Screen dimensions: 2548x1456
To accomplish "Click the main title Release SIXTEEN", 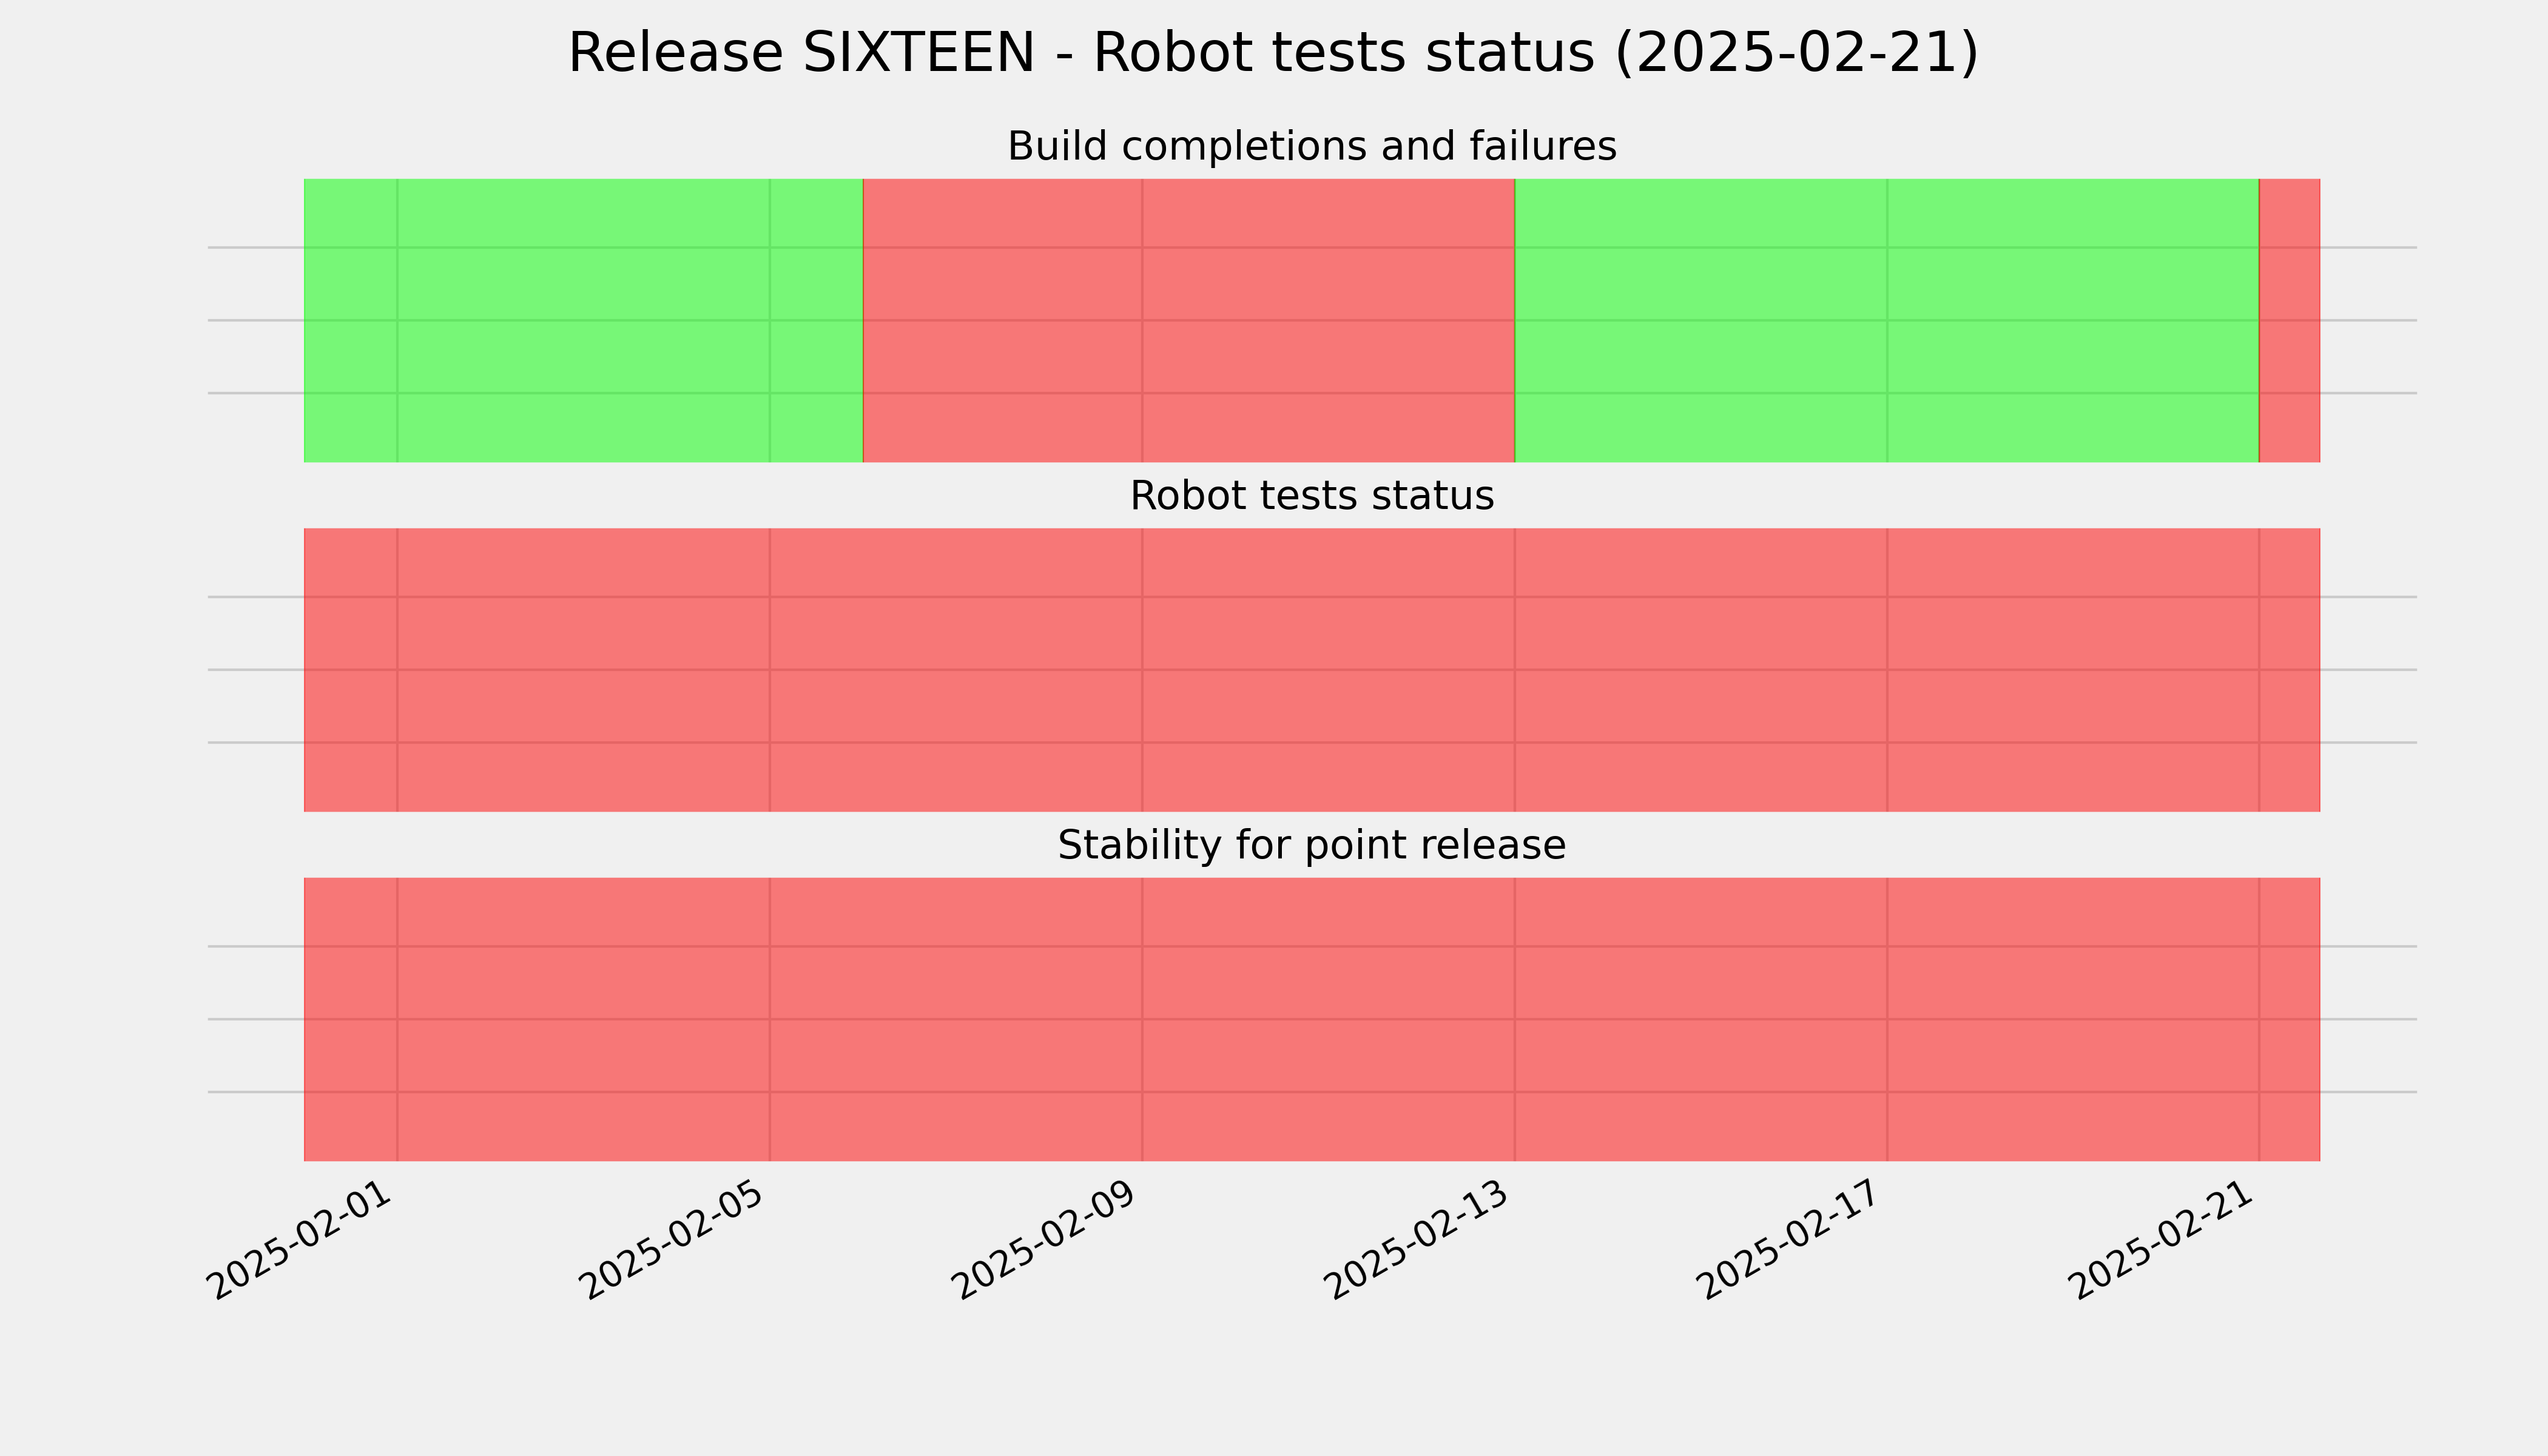I will point(1273,53).
